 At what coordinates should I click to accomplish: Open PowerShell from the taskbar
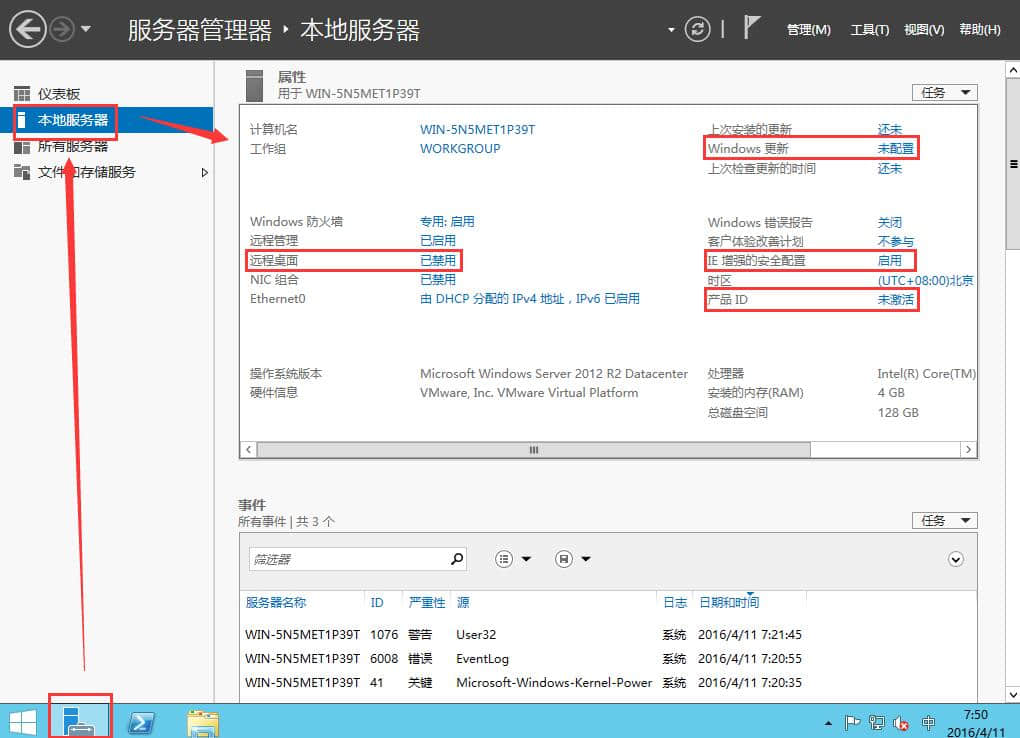click(x=141, y=722)
